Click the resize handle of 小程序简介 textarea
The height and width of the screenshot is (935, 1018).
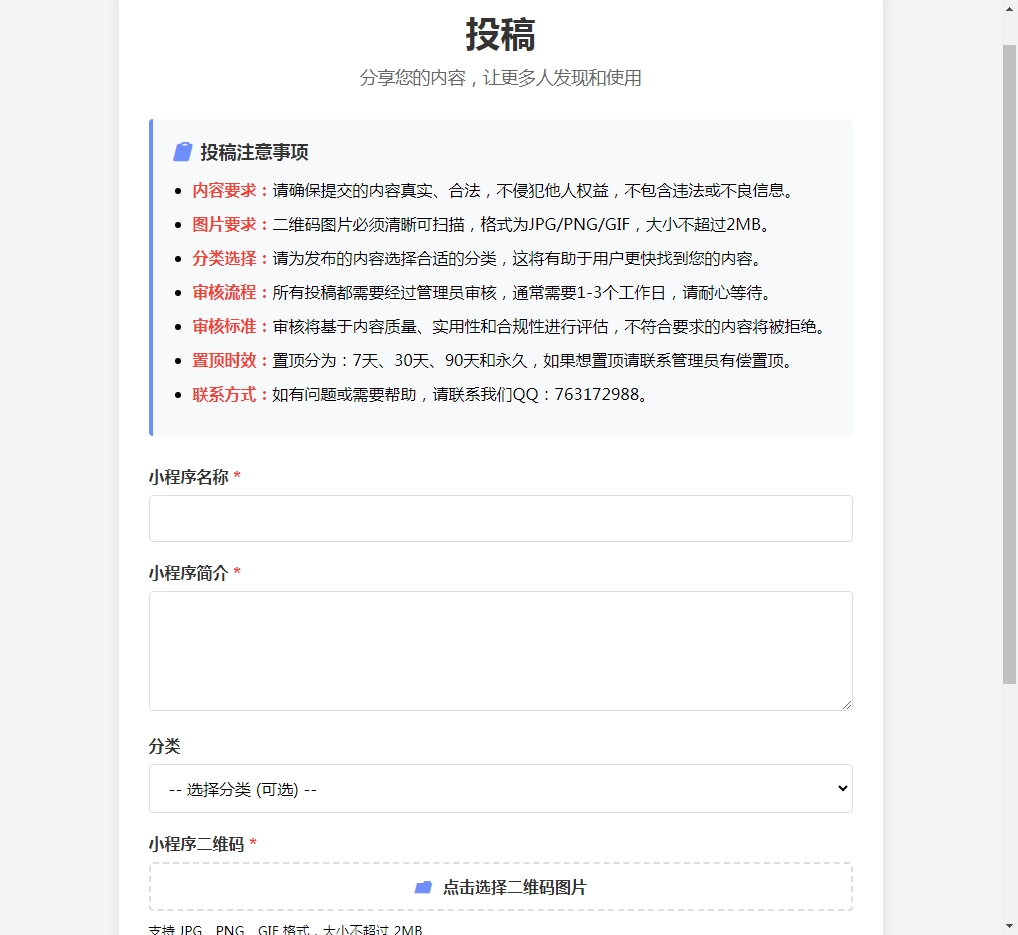(848, 703)
